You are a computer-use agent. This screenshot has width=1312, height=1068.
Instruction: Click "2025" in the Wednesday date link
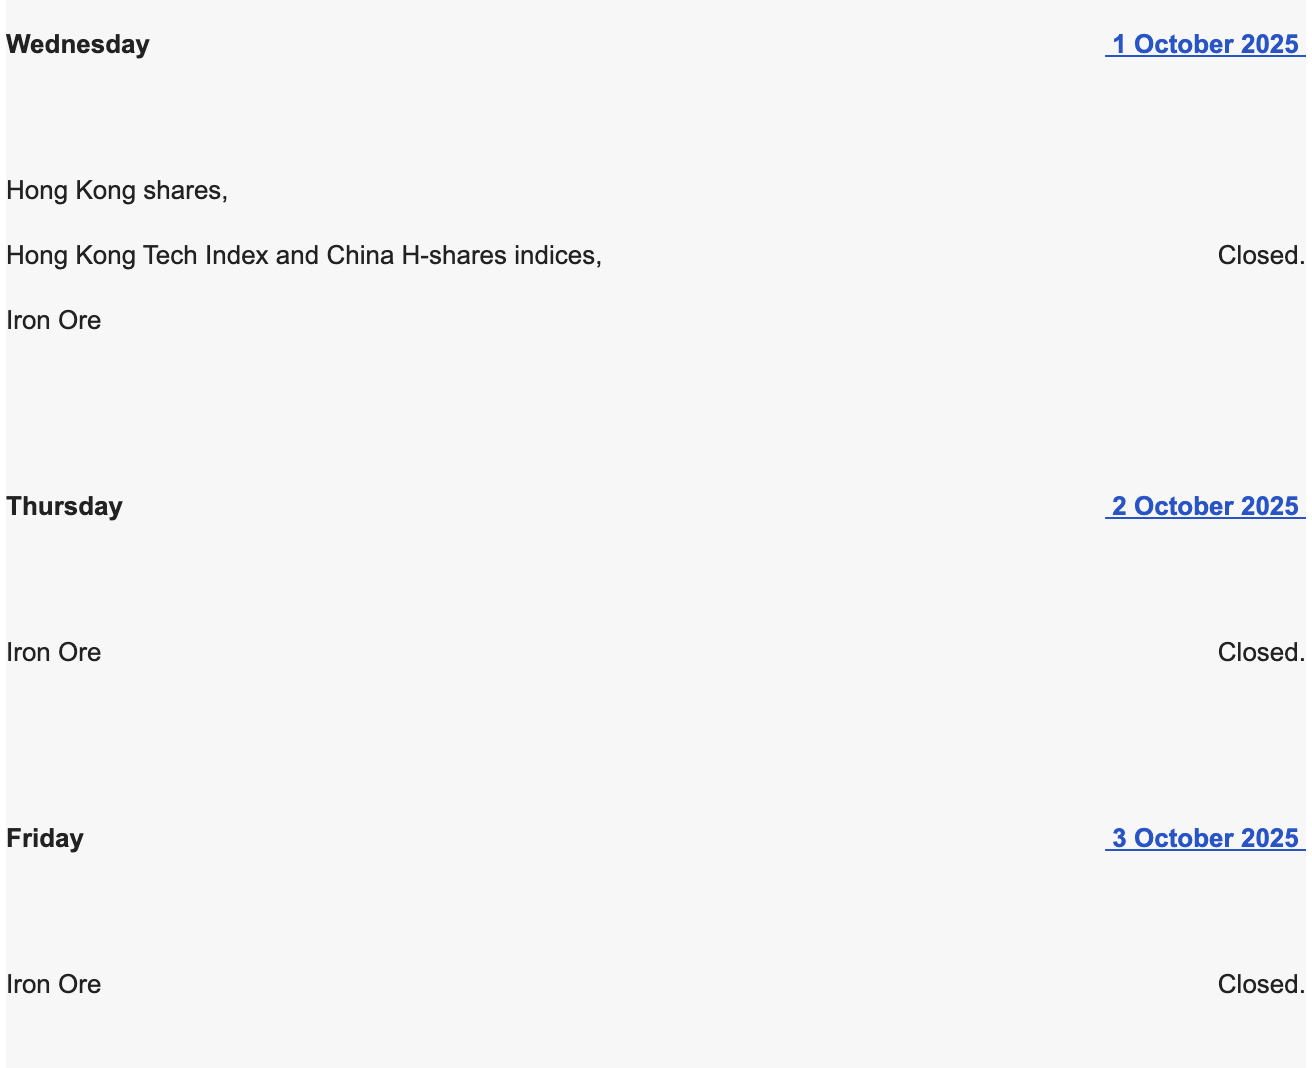coord(1269,45)
